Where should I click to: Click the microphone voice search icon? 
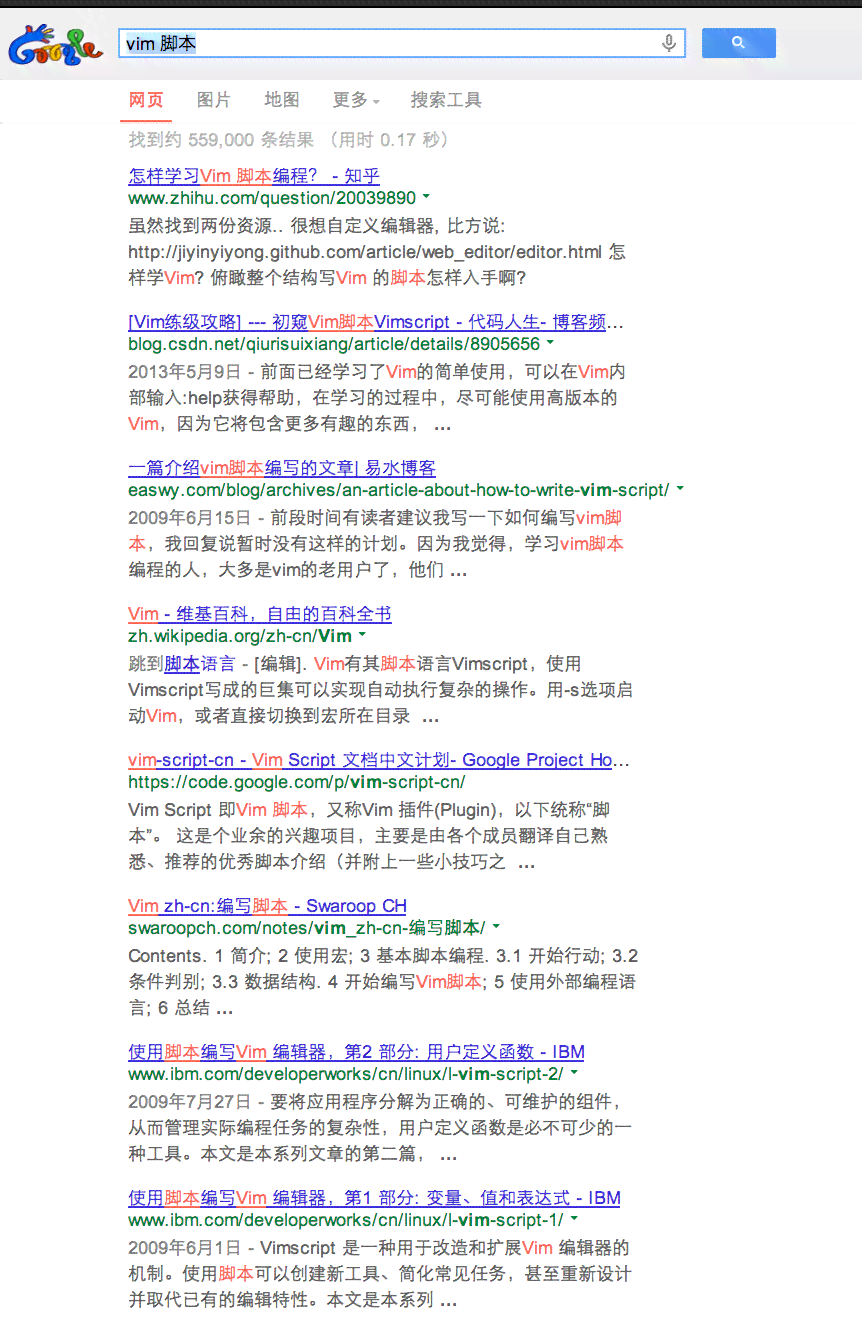tap(669, 43)
